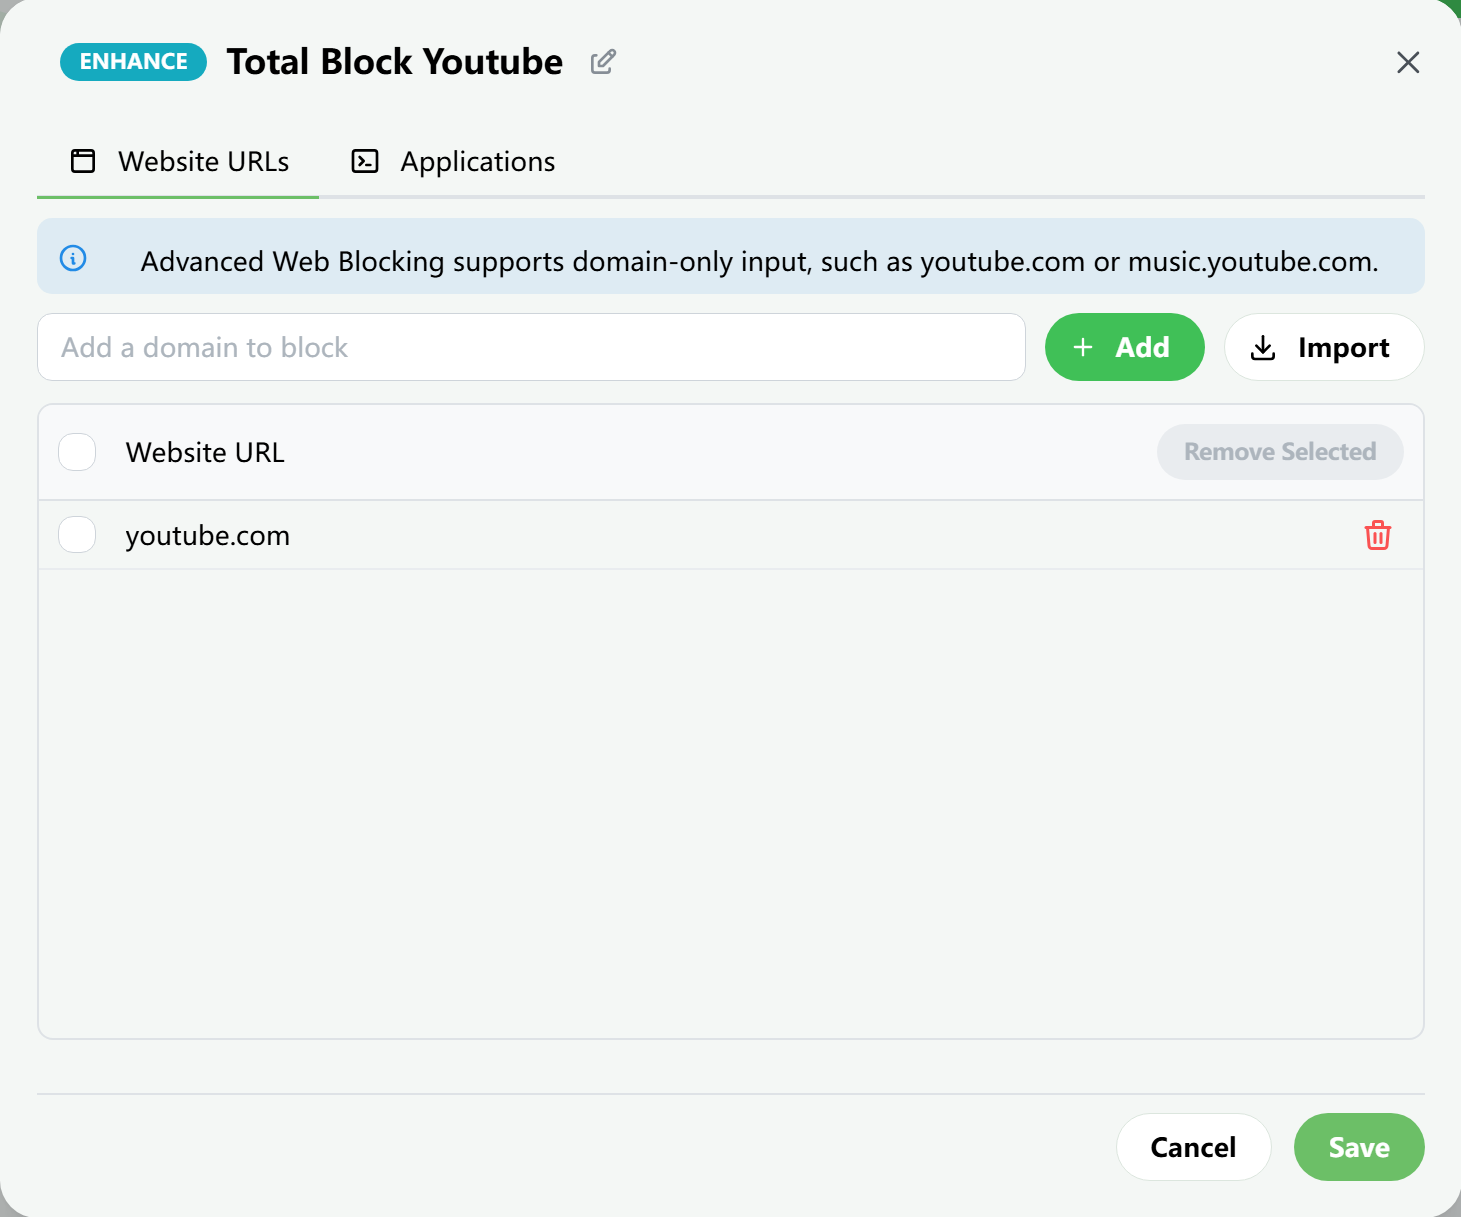The width and height of the screenshot is (1461, 1217).
Task: Edit the rule name with pencil icon
Action: [603, 62]
